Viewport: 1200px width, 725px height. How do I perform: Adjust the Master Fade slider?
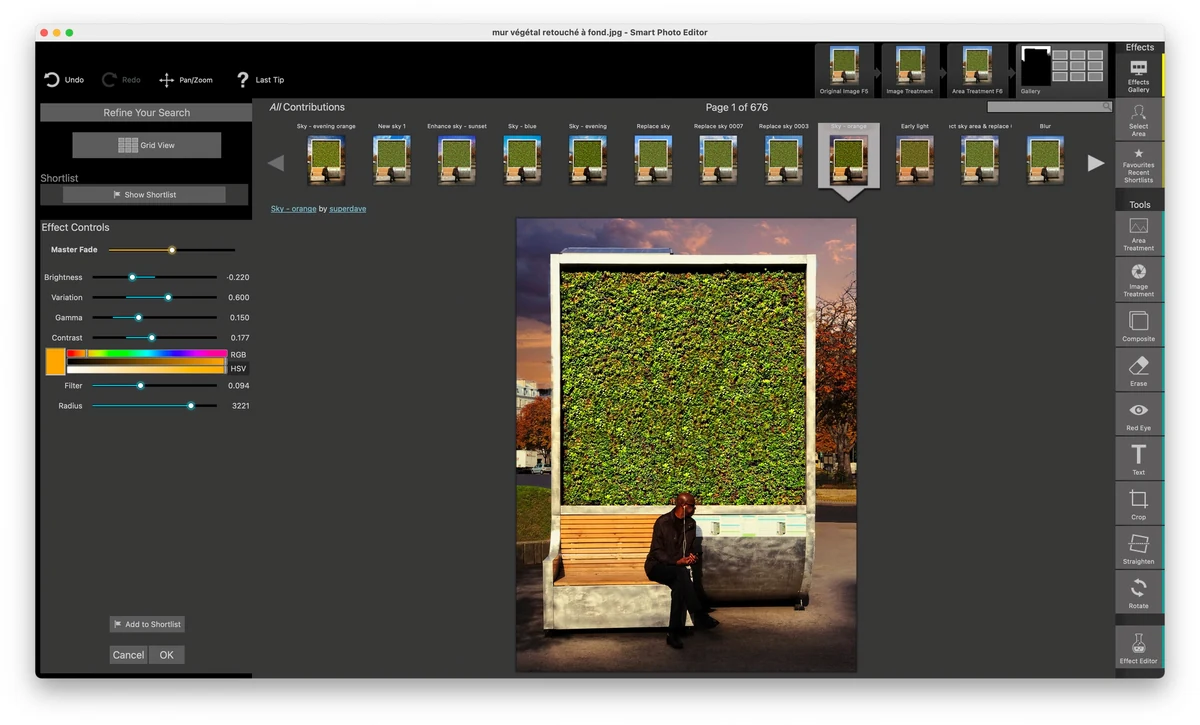[171, 250]
